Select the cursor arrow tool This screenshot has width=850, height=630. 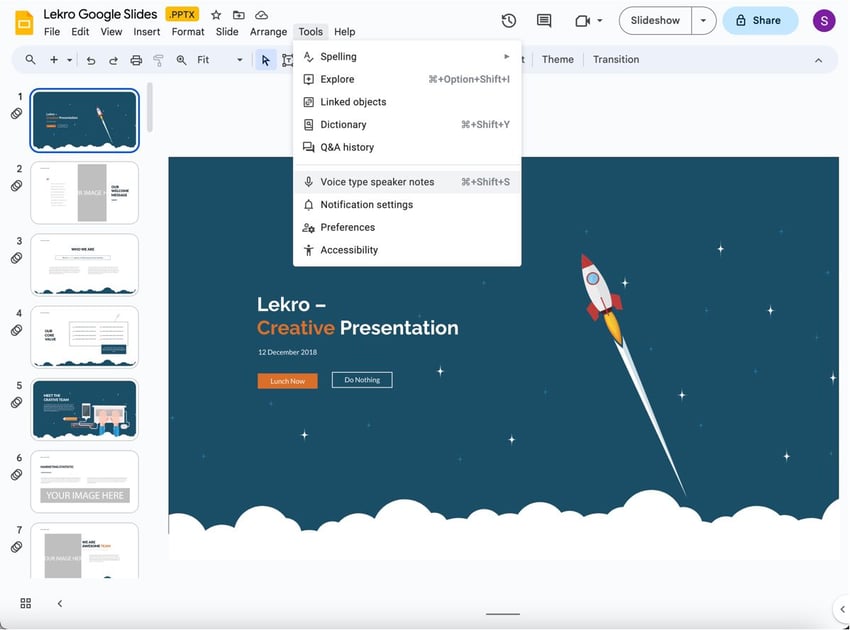click(x=264, y=59)
